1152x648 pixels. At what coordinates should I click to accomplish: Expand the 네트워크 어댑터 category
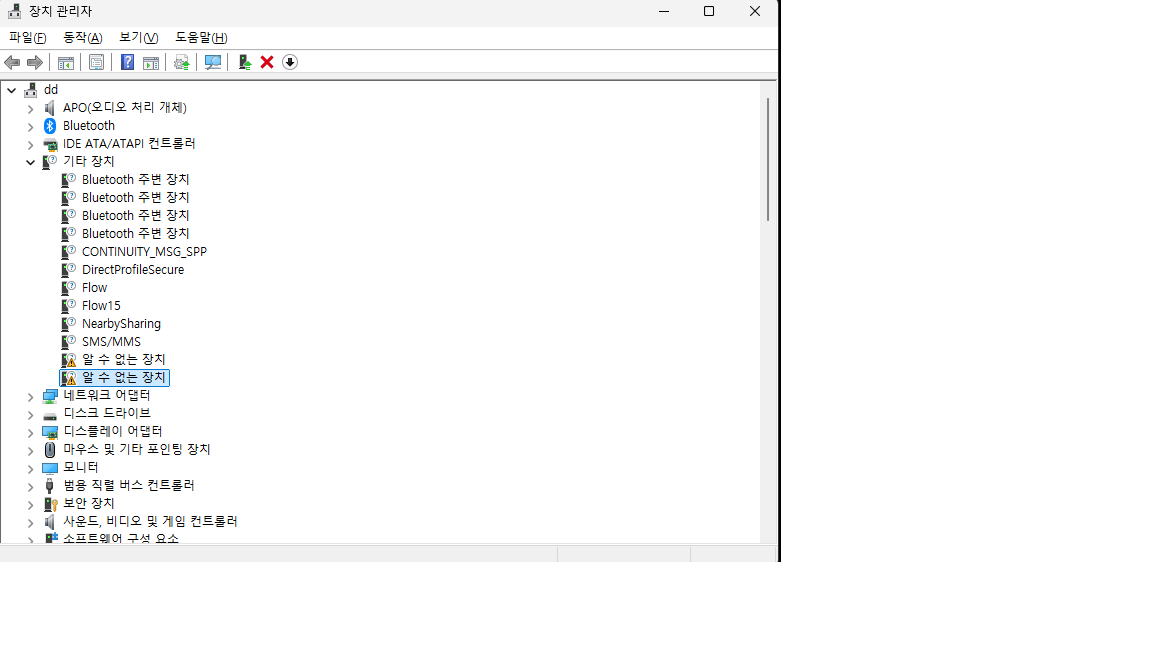30,396
